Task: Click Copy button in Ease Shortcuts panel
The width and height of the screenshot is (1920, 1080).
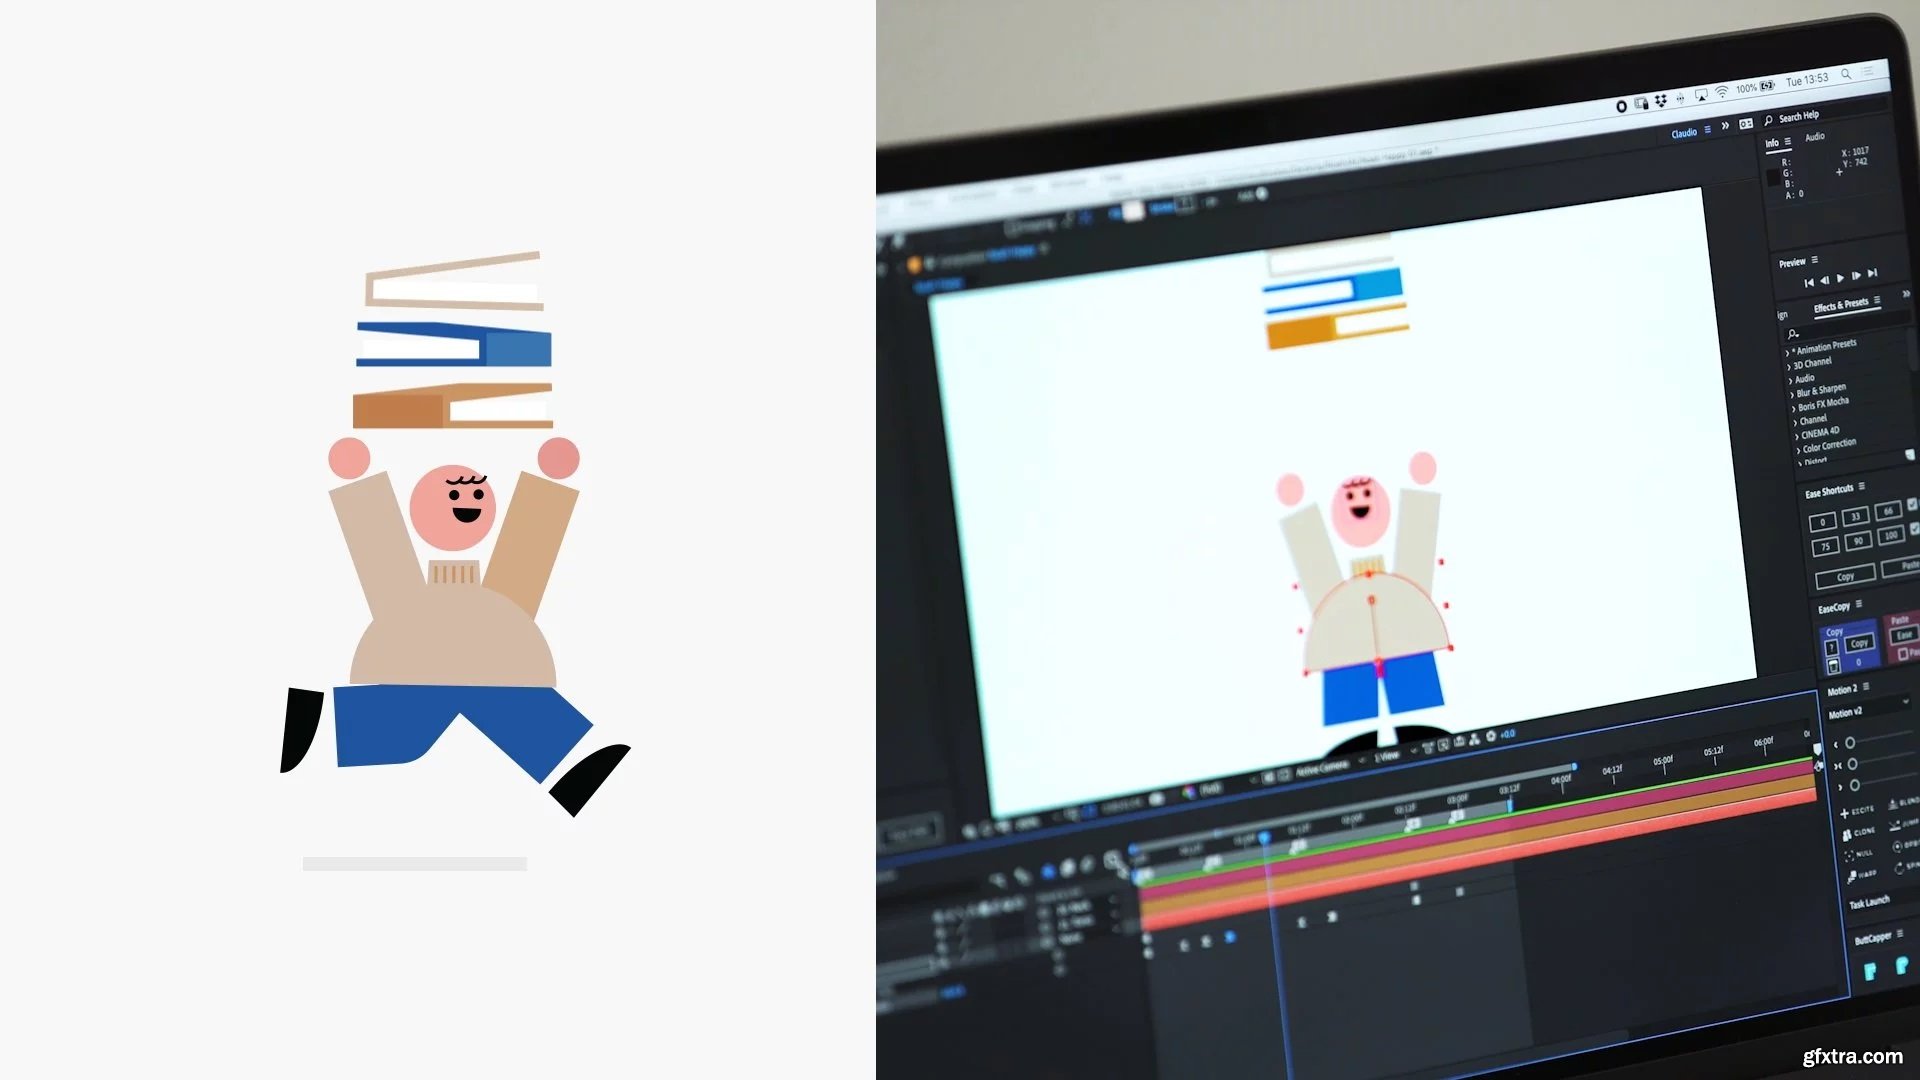Action: point(1845,577)
